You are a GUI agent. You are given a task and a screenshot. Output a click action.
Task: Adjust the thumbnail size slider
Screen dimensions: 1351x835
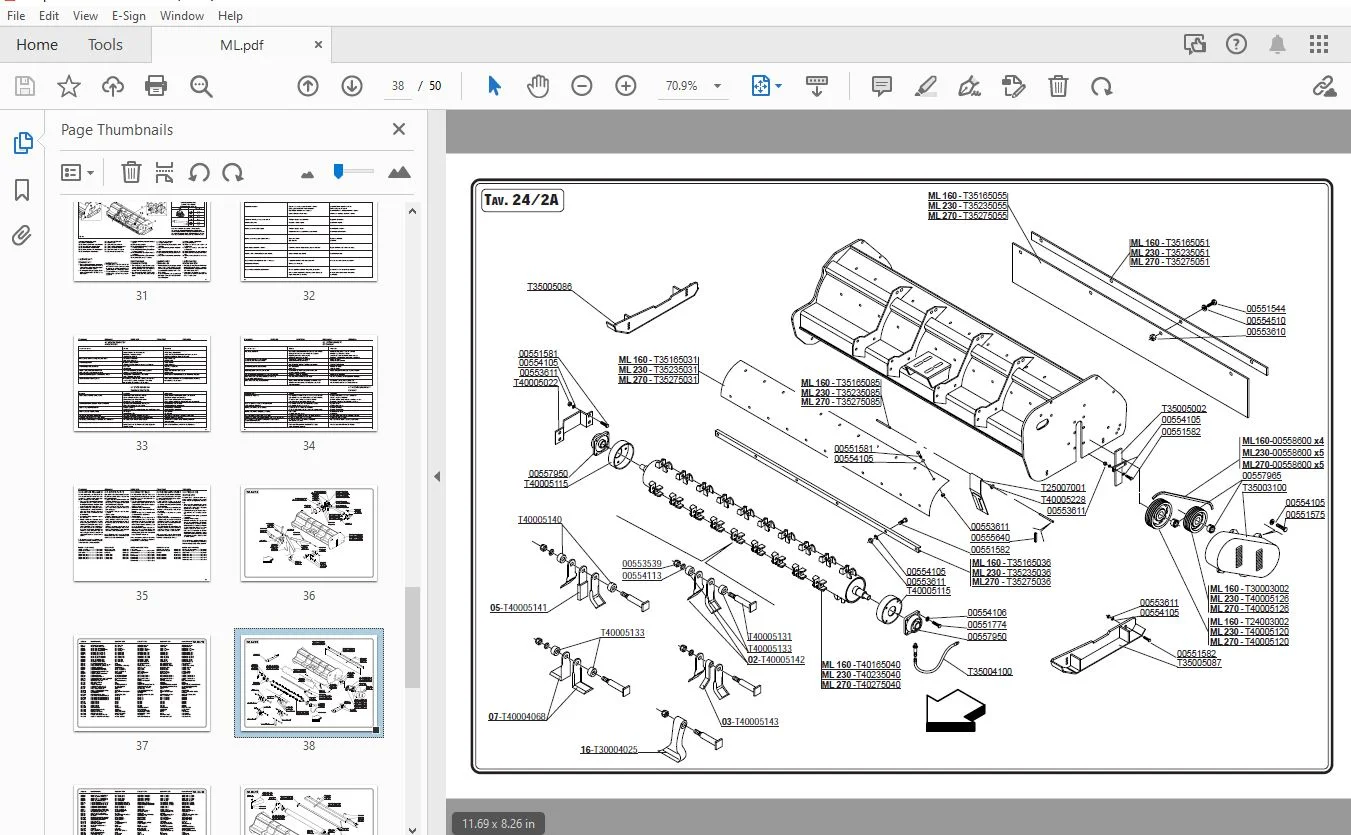(x=339, y=172)
